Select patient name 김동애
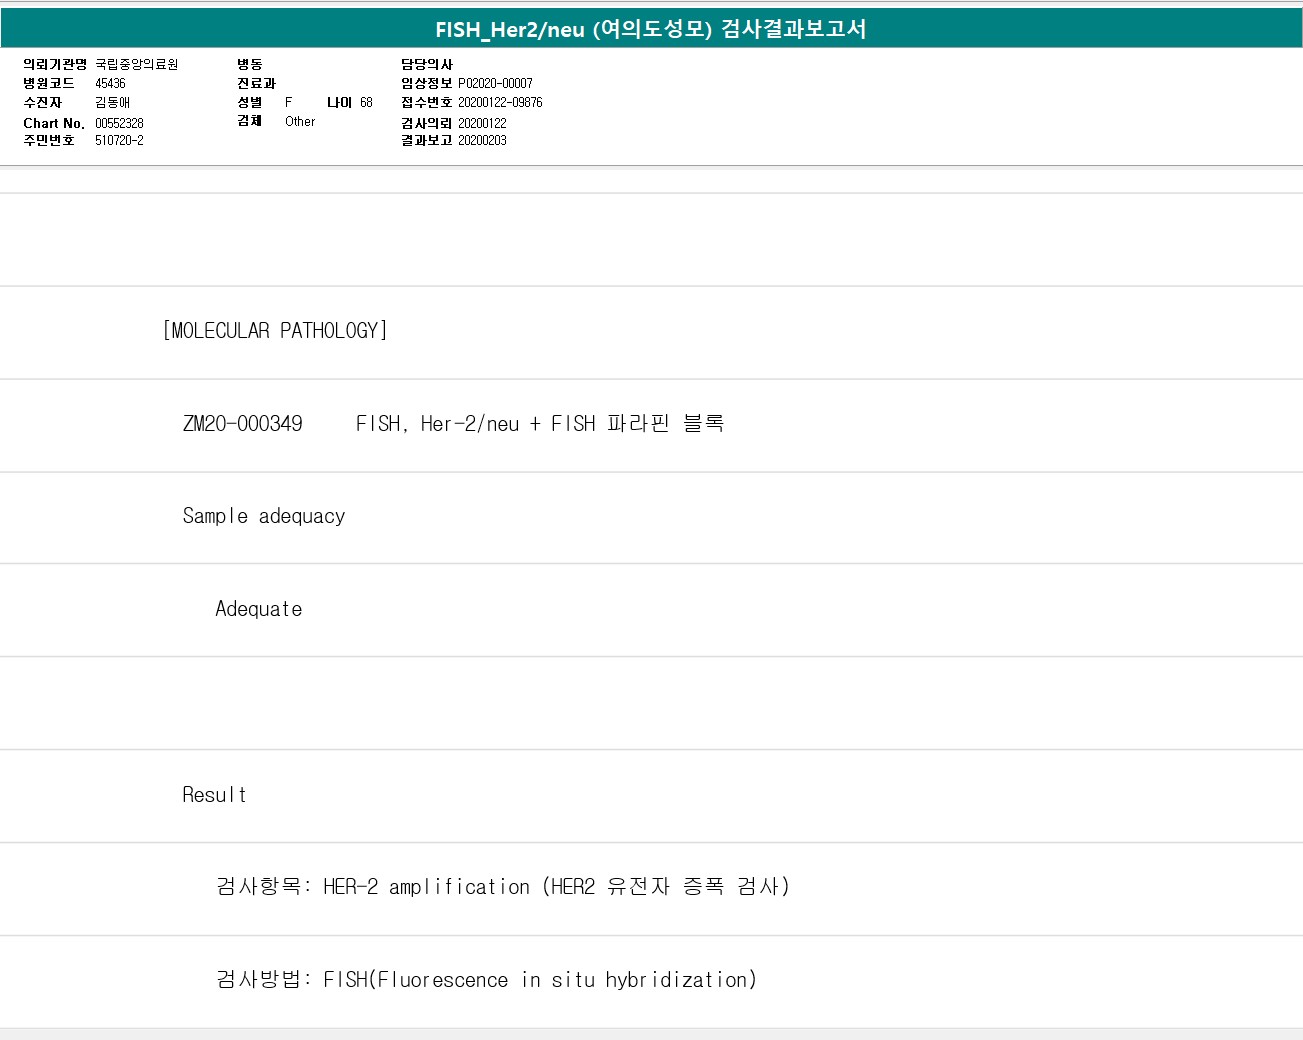This screenshot has height=1040, width=1303. [x=112, y=102]
